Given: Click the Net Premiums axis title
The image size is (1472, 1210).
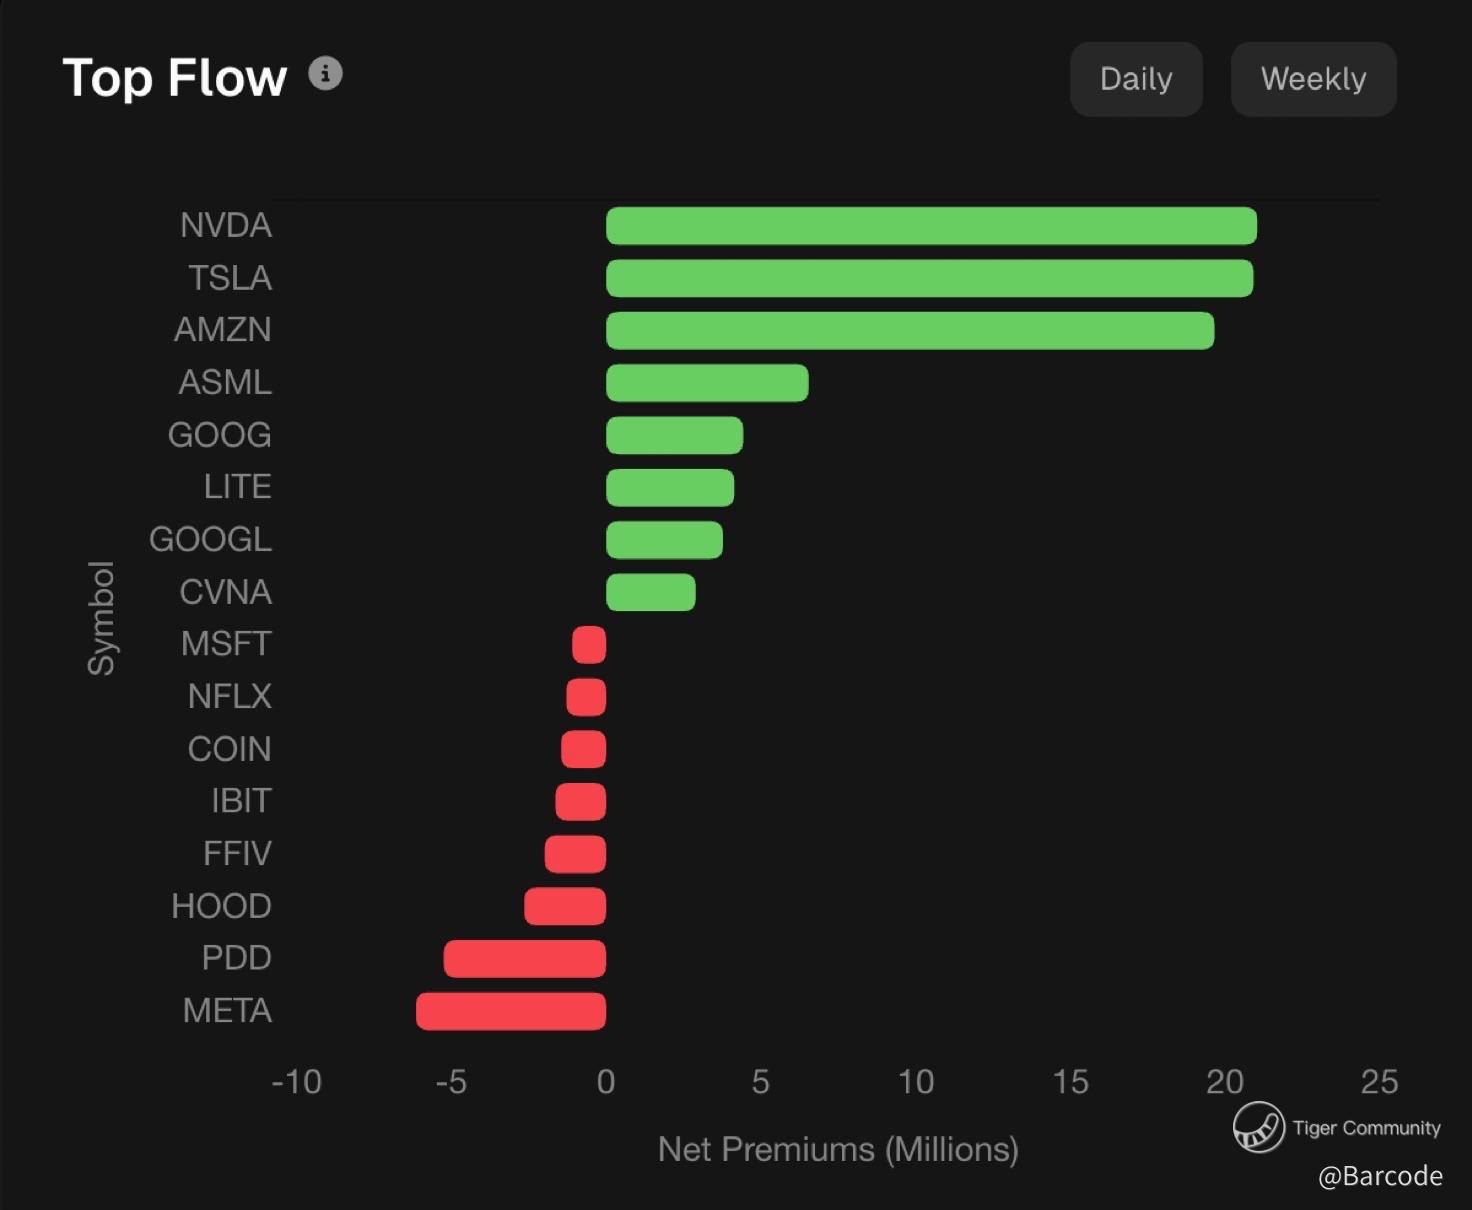Looking at the screenshot, I should point(838,1149).
